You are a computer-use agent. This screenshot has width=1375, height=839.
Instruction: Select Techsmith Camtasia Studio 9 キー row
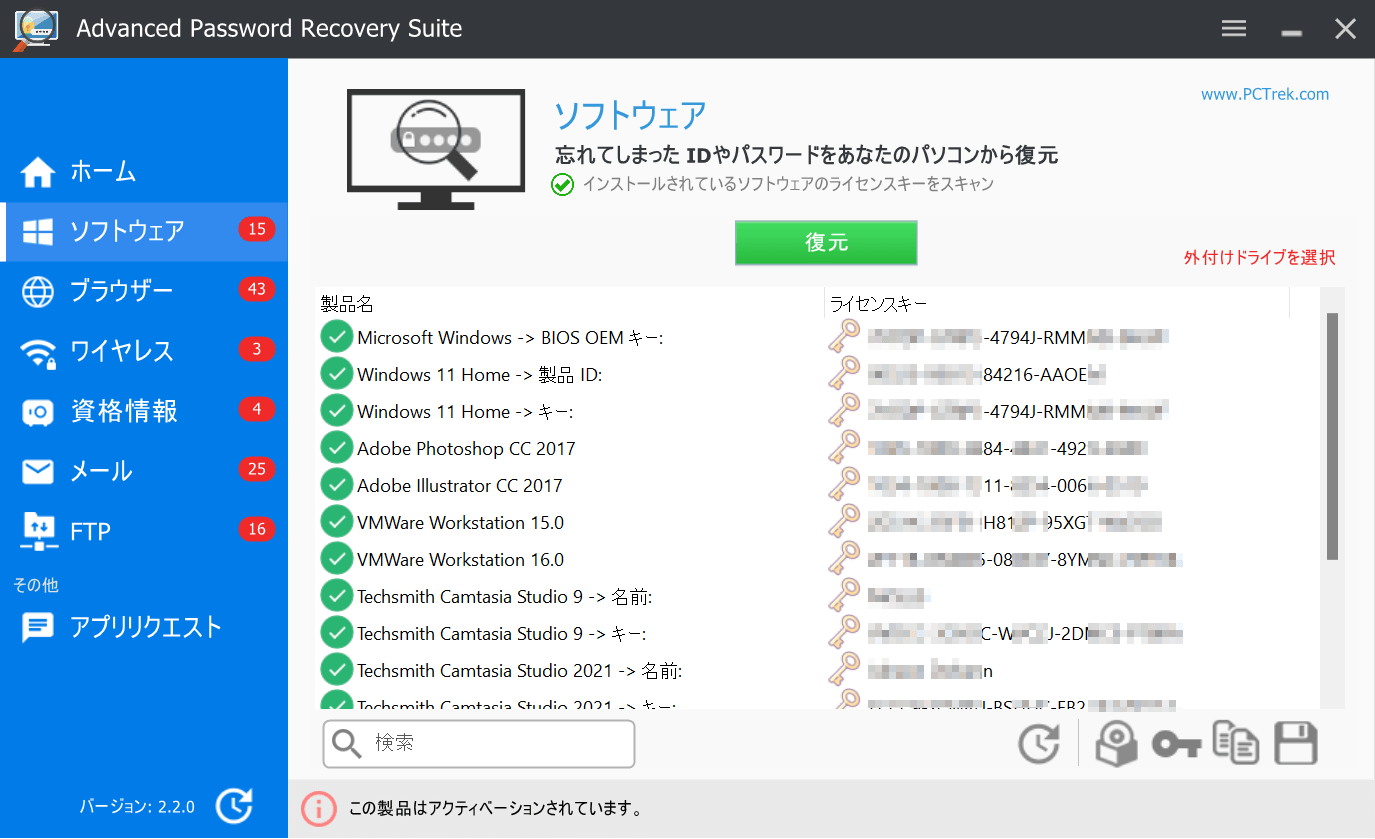coord(817,634)
